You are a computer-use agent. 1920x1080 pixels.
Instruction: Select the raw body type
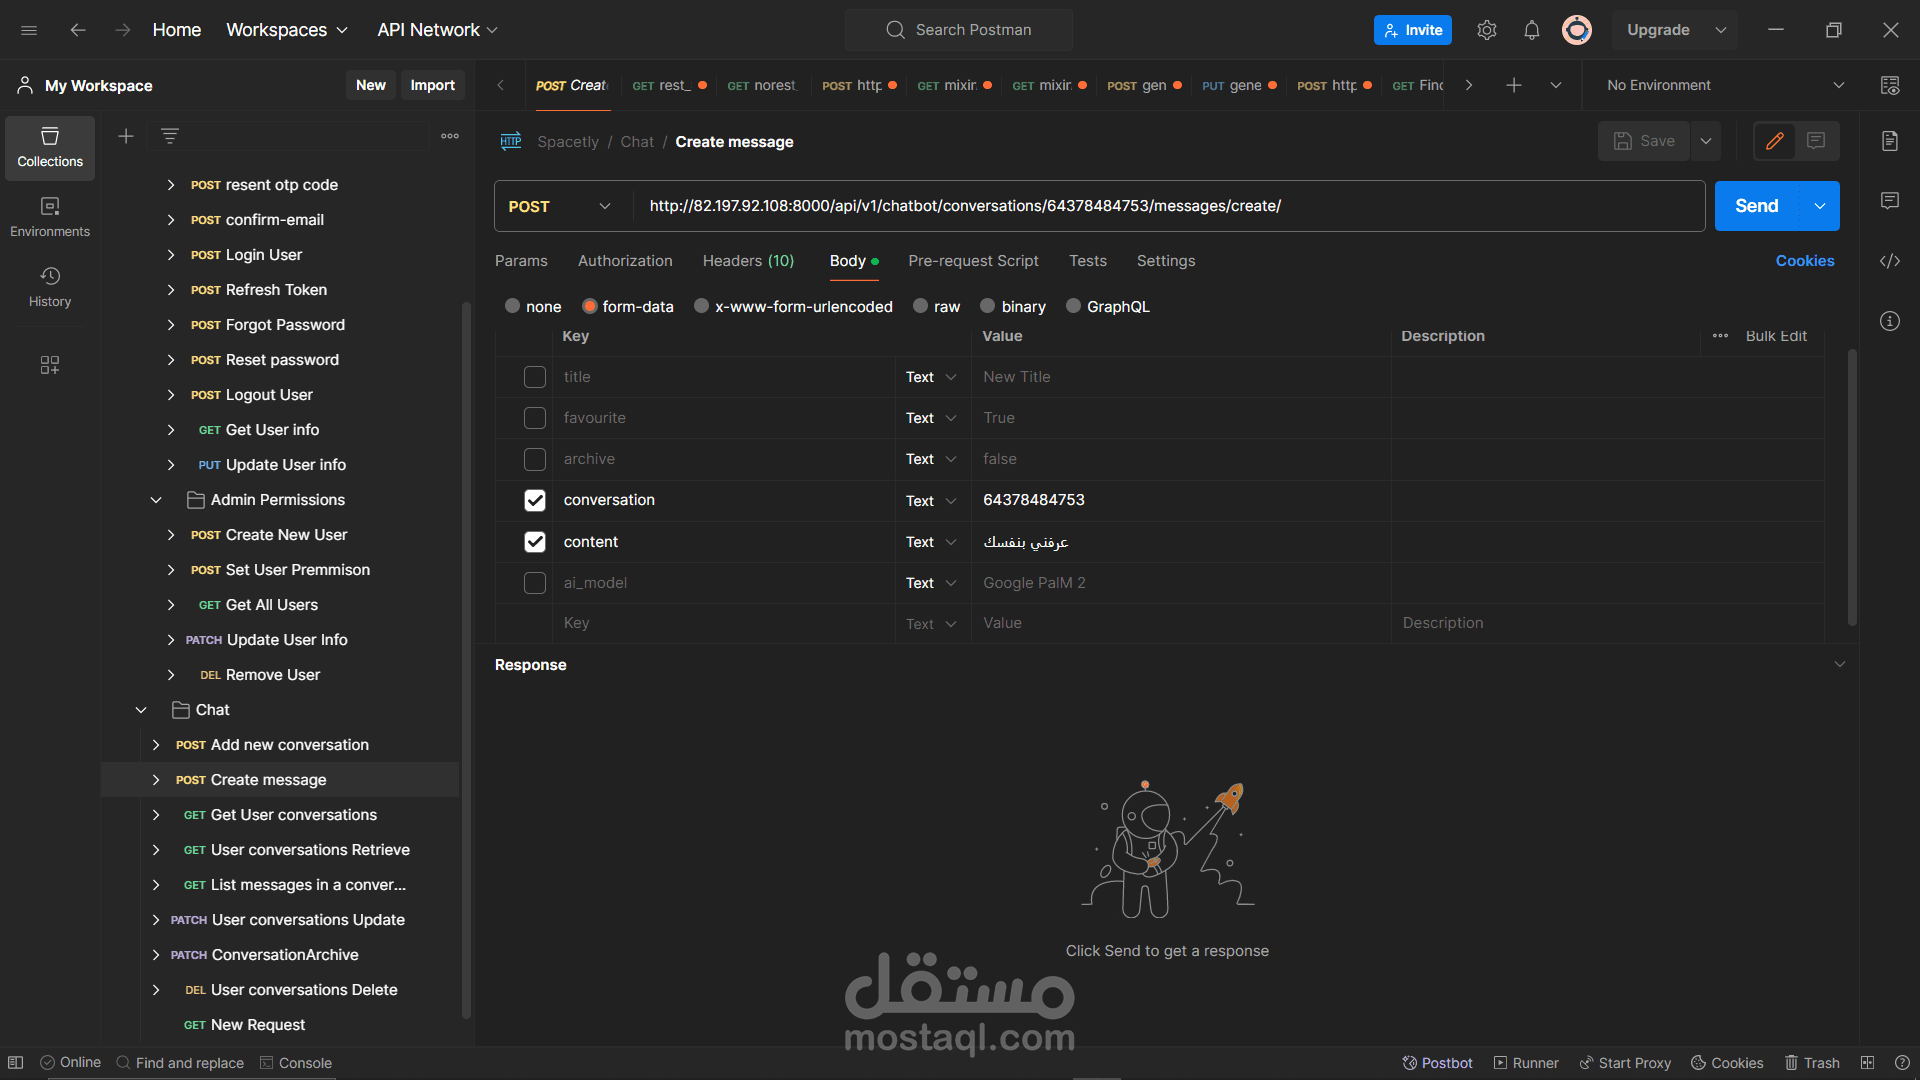point(921,306)
